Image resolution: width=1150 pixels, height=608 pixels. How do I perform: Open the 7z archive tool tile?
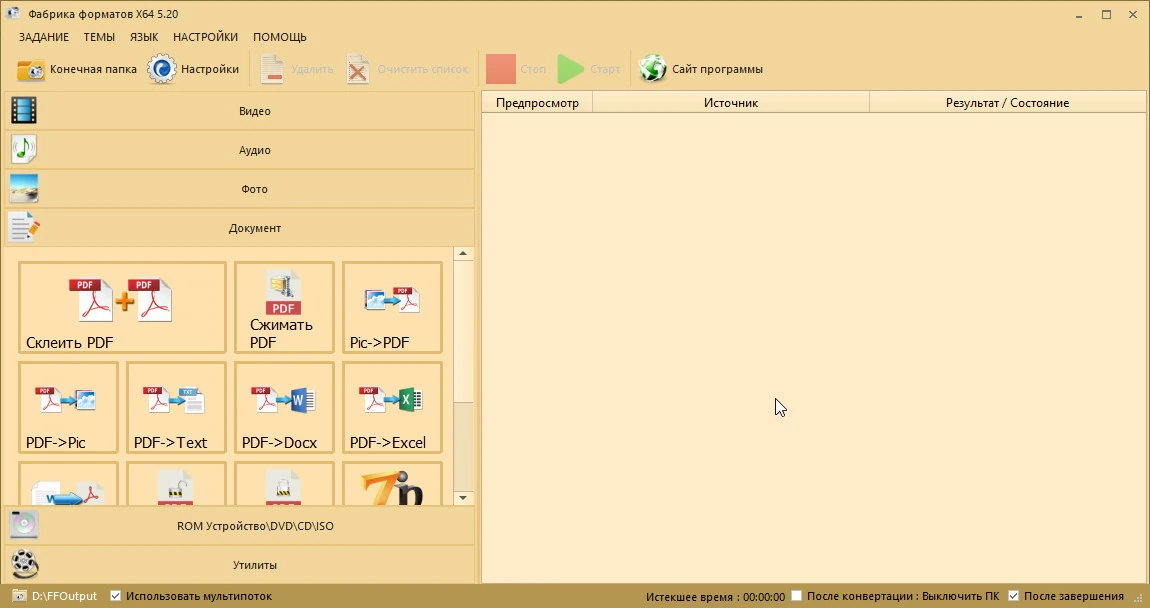[x=392, y=483]
